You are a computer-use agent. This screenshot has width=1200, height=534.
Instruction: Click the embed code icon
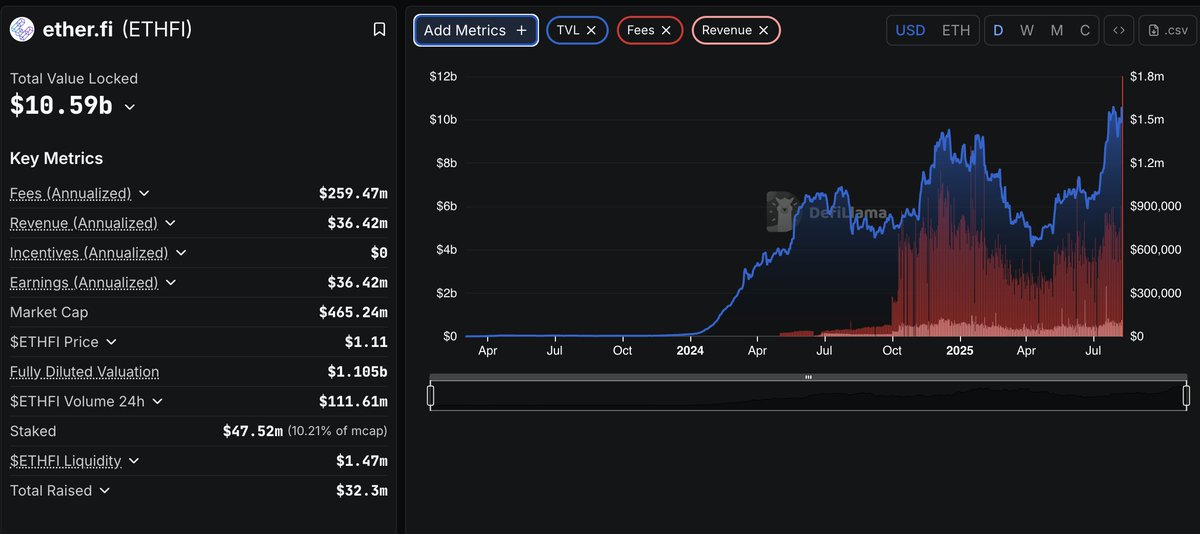click(x=1119, y=30)
